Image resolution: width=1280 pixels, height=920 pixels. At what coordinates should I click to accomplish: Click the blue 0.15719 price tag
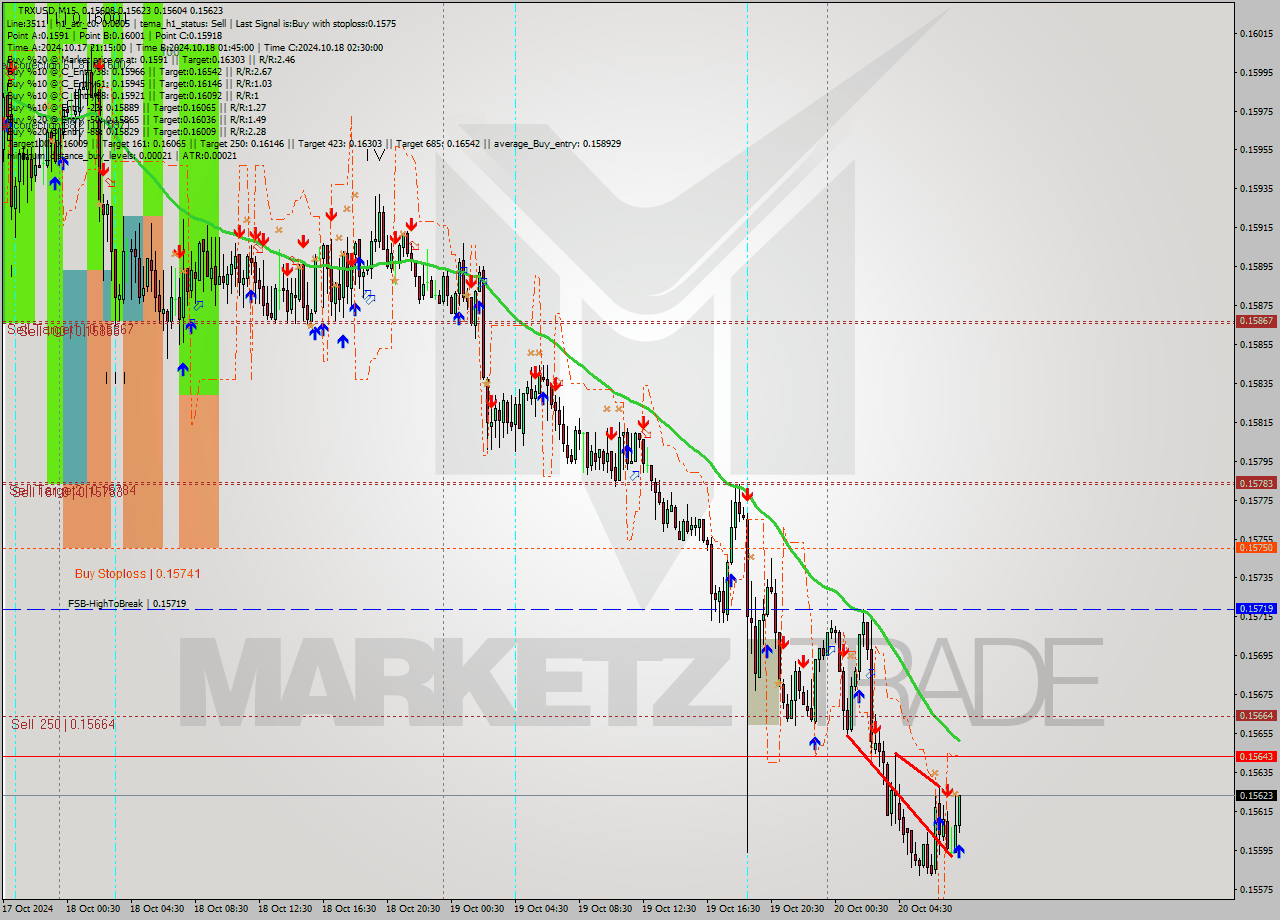tap(1256, 608)
